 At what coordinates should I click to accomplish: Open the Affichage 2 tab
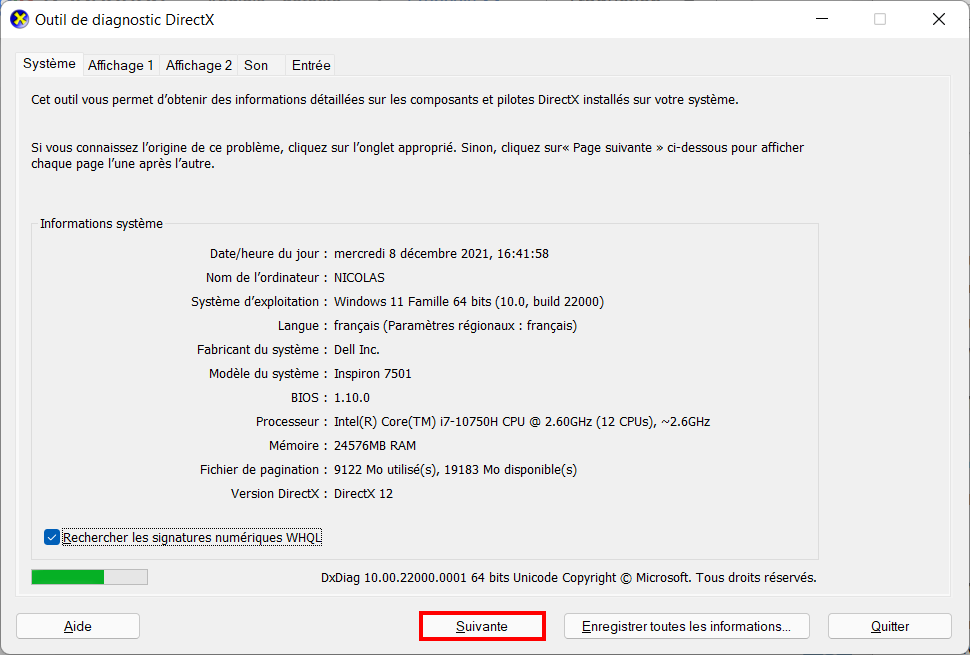coord(199,66)
